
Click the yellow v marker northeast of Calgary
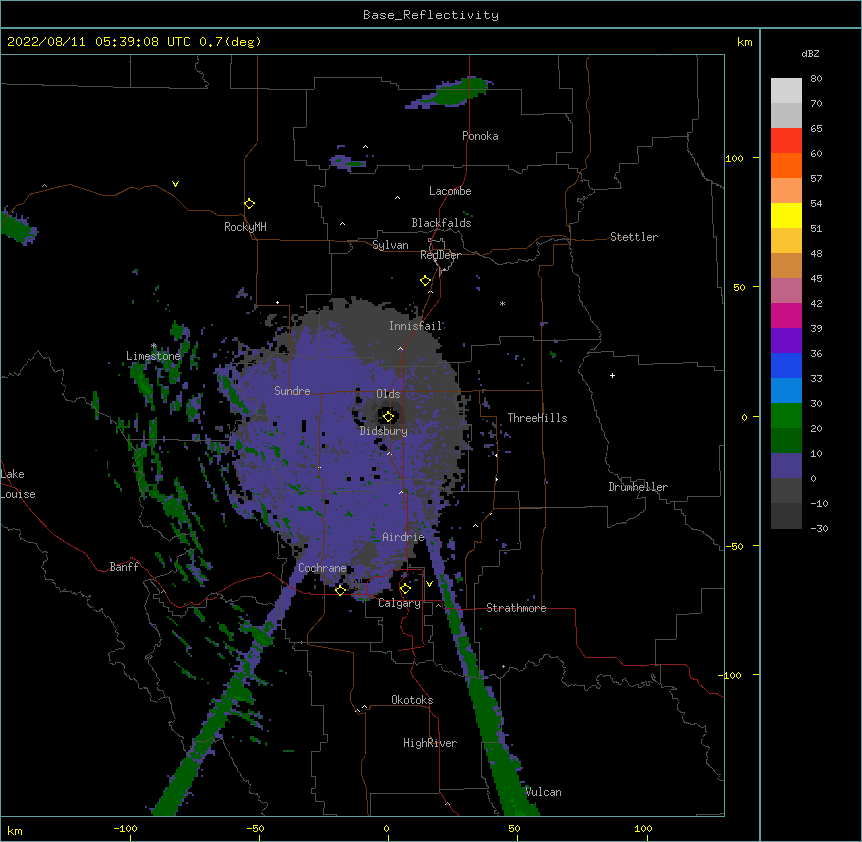tap(429, 584)
